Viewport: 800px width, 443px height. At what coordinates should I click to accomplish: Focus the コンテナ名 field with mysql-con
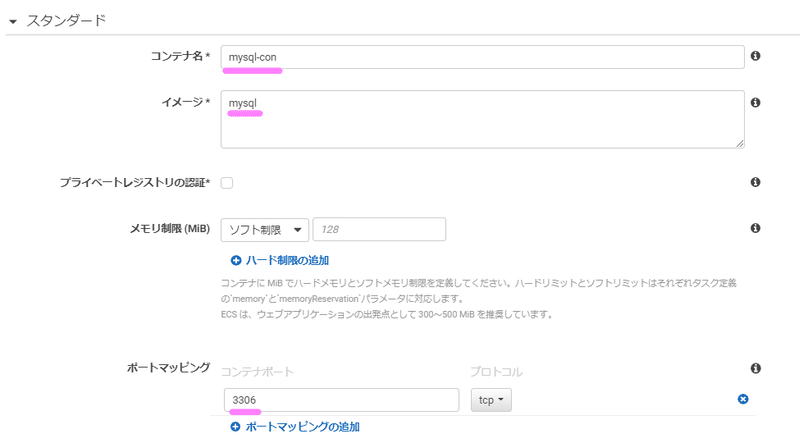483,57
